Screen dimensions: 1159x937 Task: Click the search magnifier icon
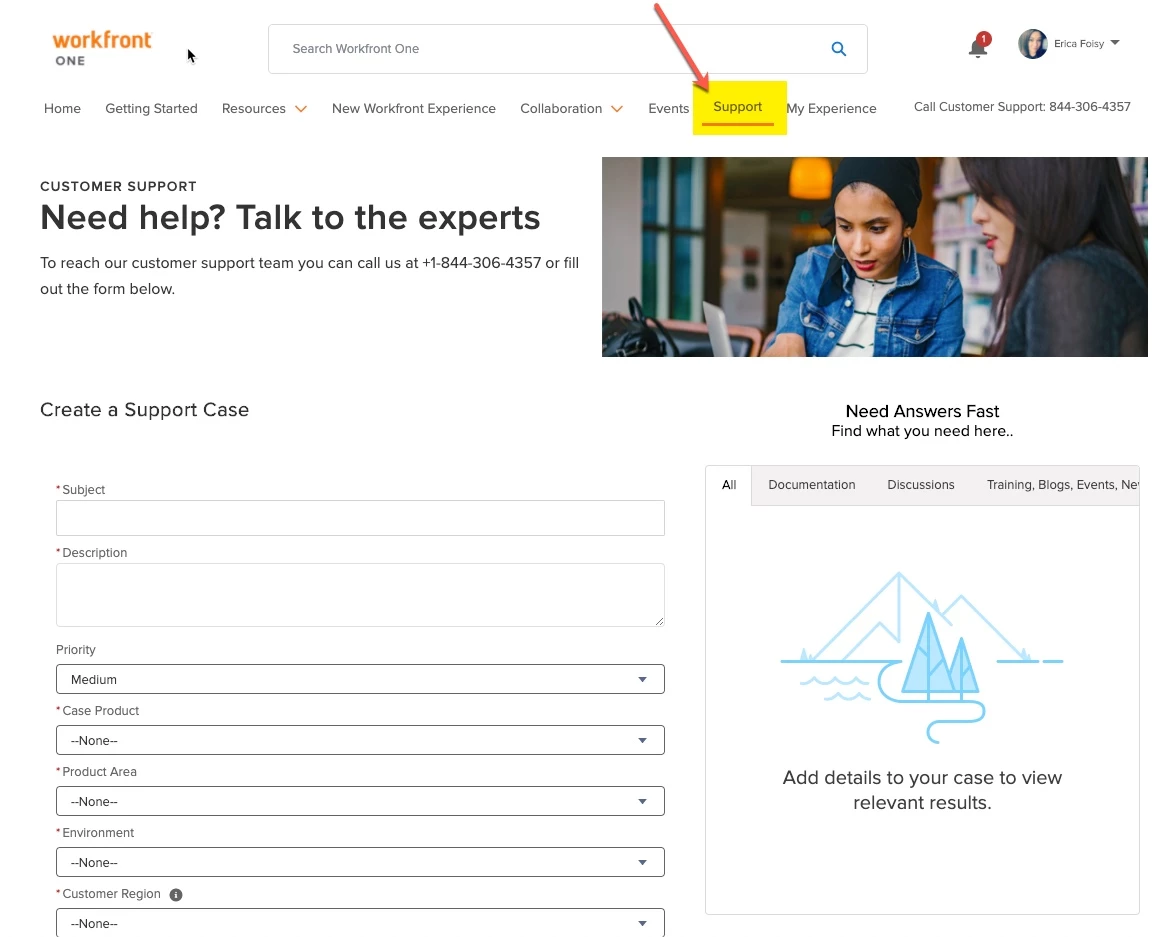coord(838,49)
